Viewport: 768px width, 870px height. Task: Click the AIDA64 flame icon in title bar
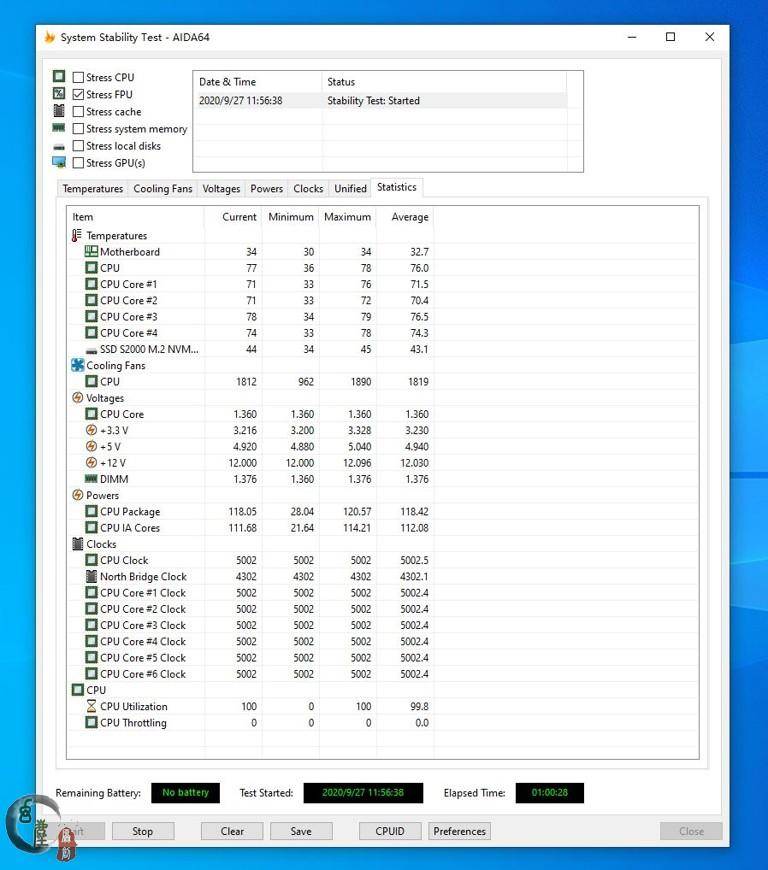pos(50,37)
